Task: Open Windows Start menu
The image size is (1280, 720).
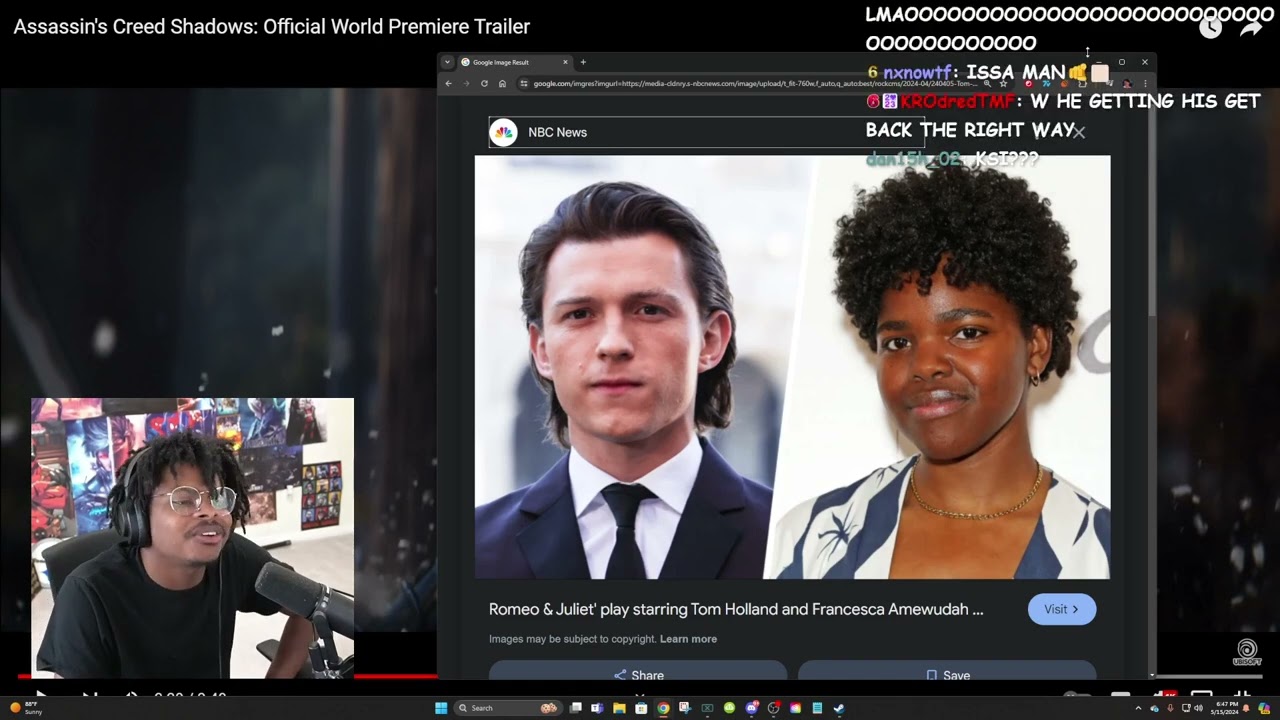Action: coord(441,708)
